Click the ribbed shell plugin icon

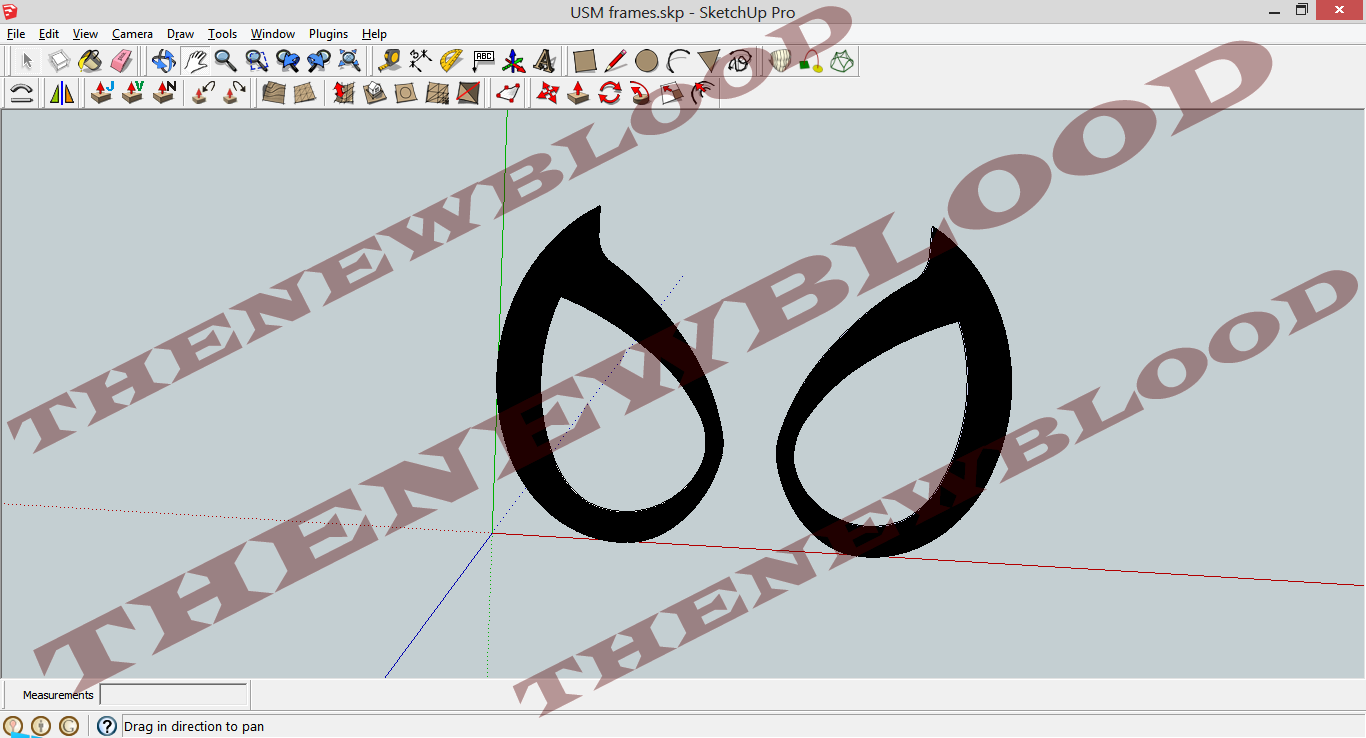click(780, 61)
